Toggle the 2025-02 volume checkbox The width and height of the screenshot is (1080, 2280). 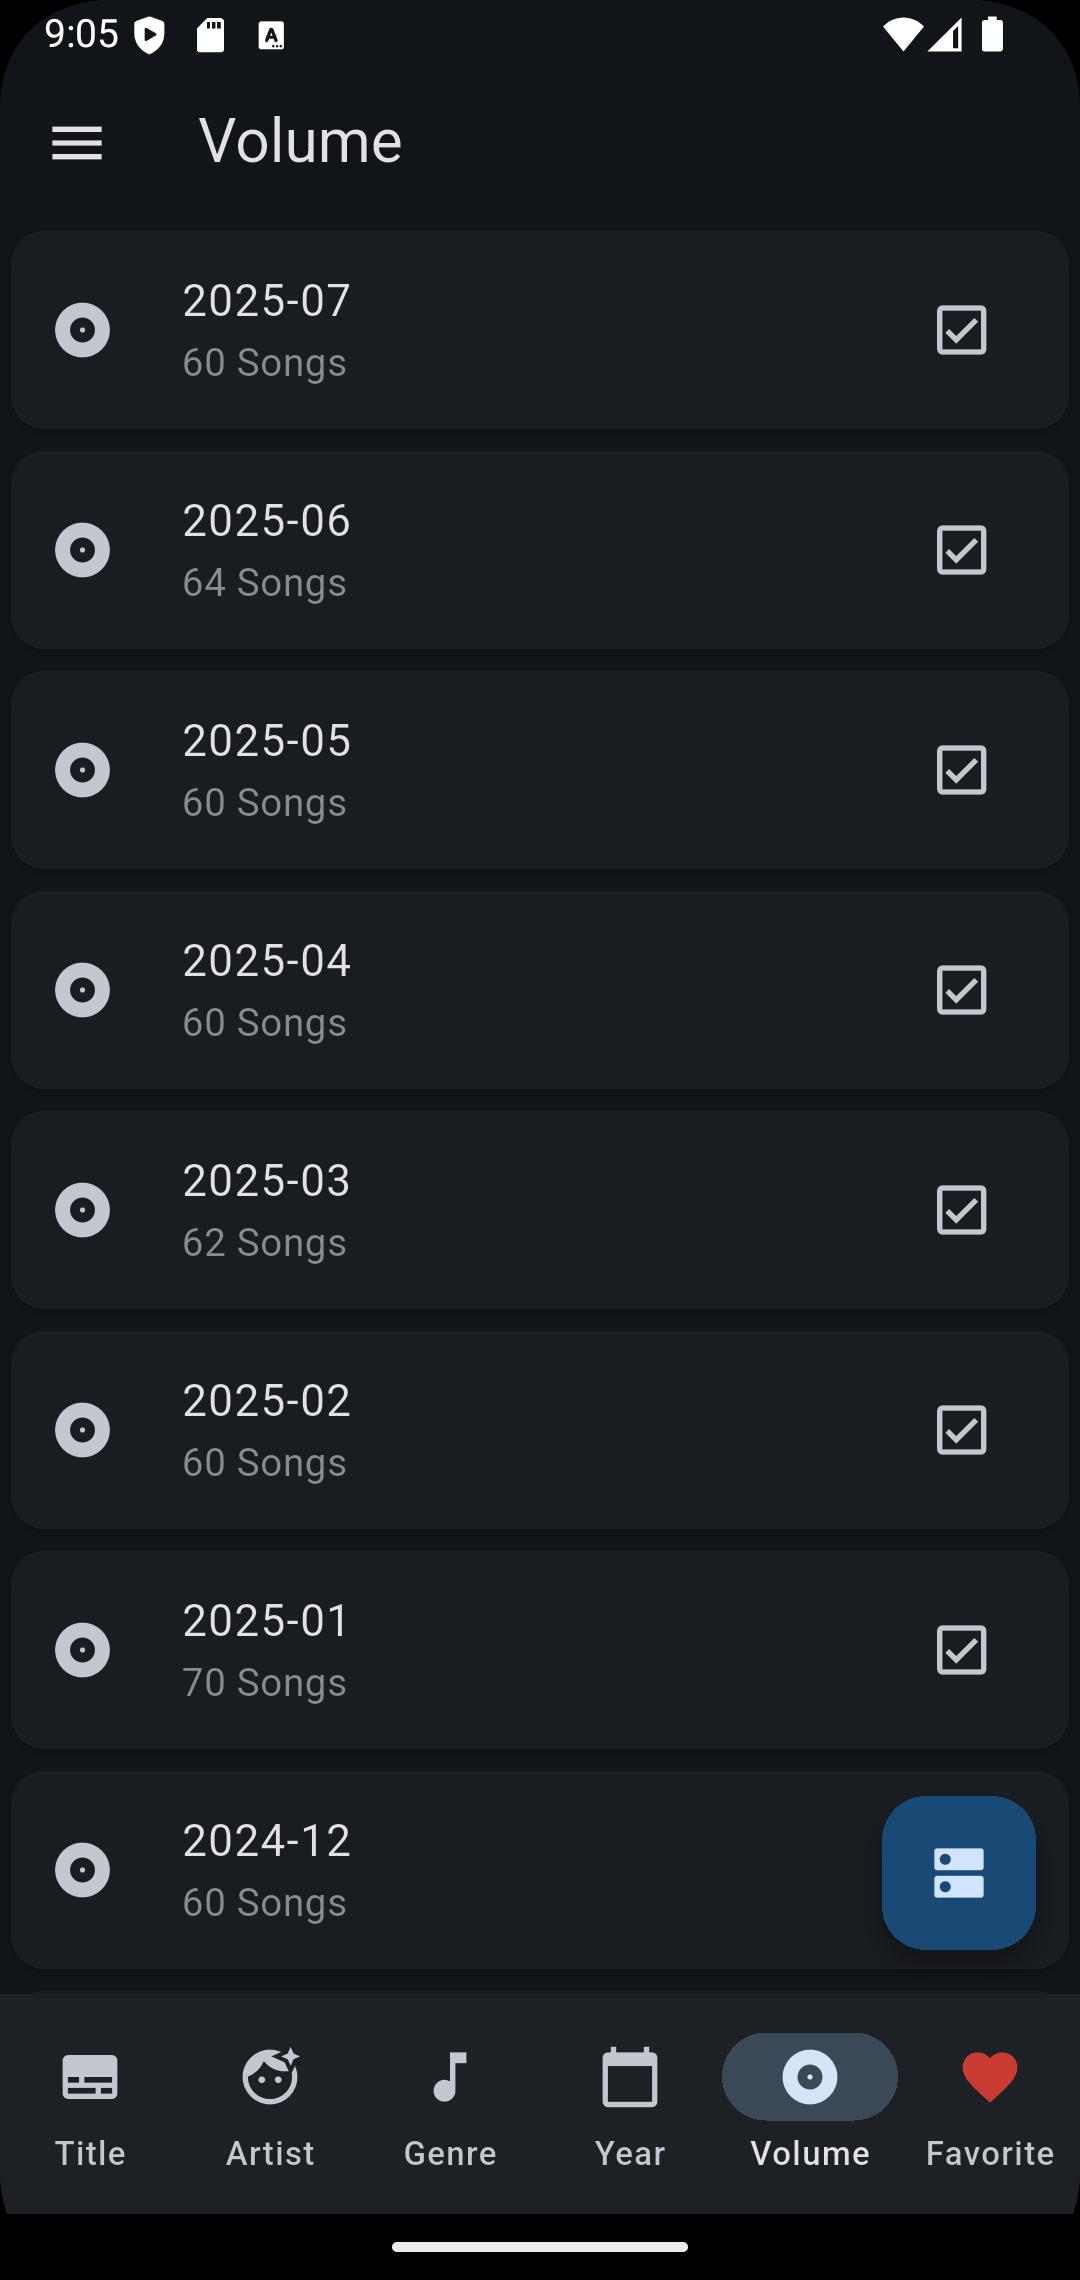click(x=962, y=1430)
